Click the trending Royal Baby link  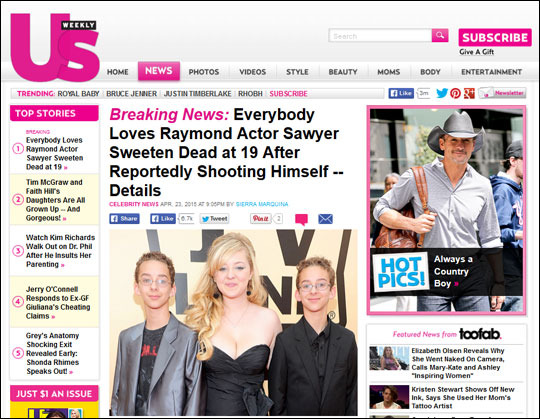click(x=78, y=94)
